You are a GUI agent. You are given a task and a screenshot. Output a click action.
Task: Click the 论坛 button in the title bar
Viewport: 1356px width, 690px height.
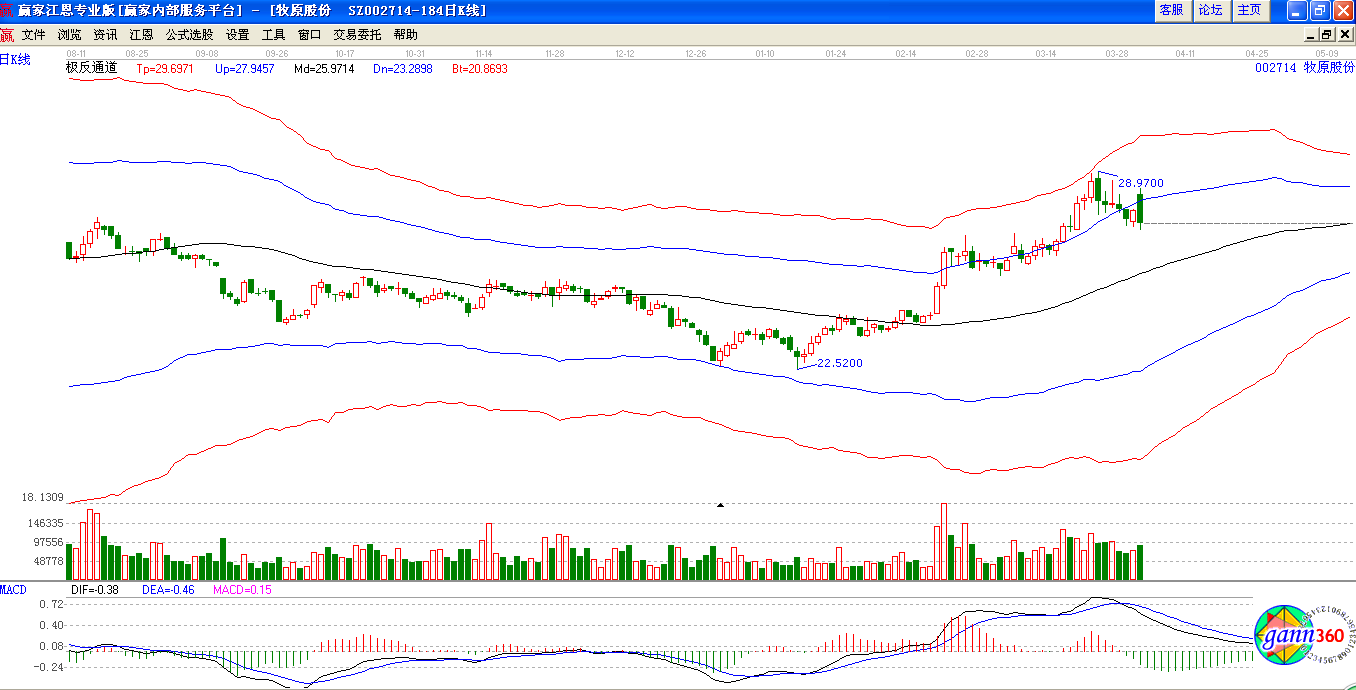pos(1210,10)
